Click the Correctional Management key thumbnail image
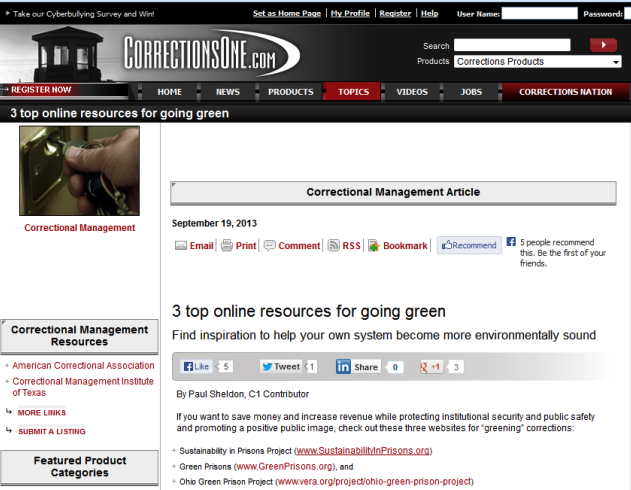Viewport: 631px width, 490px height. coord(80,171)
